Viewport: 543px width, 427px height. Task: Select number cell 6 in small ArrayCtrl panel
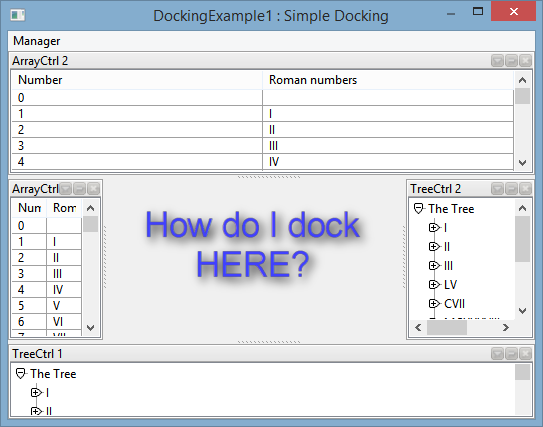click(29, 321)
